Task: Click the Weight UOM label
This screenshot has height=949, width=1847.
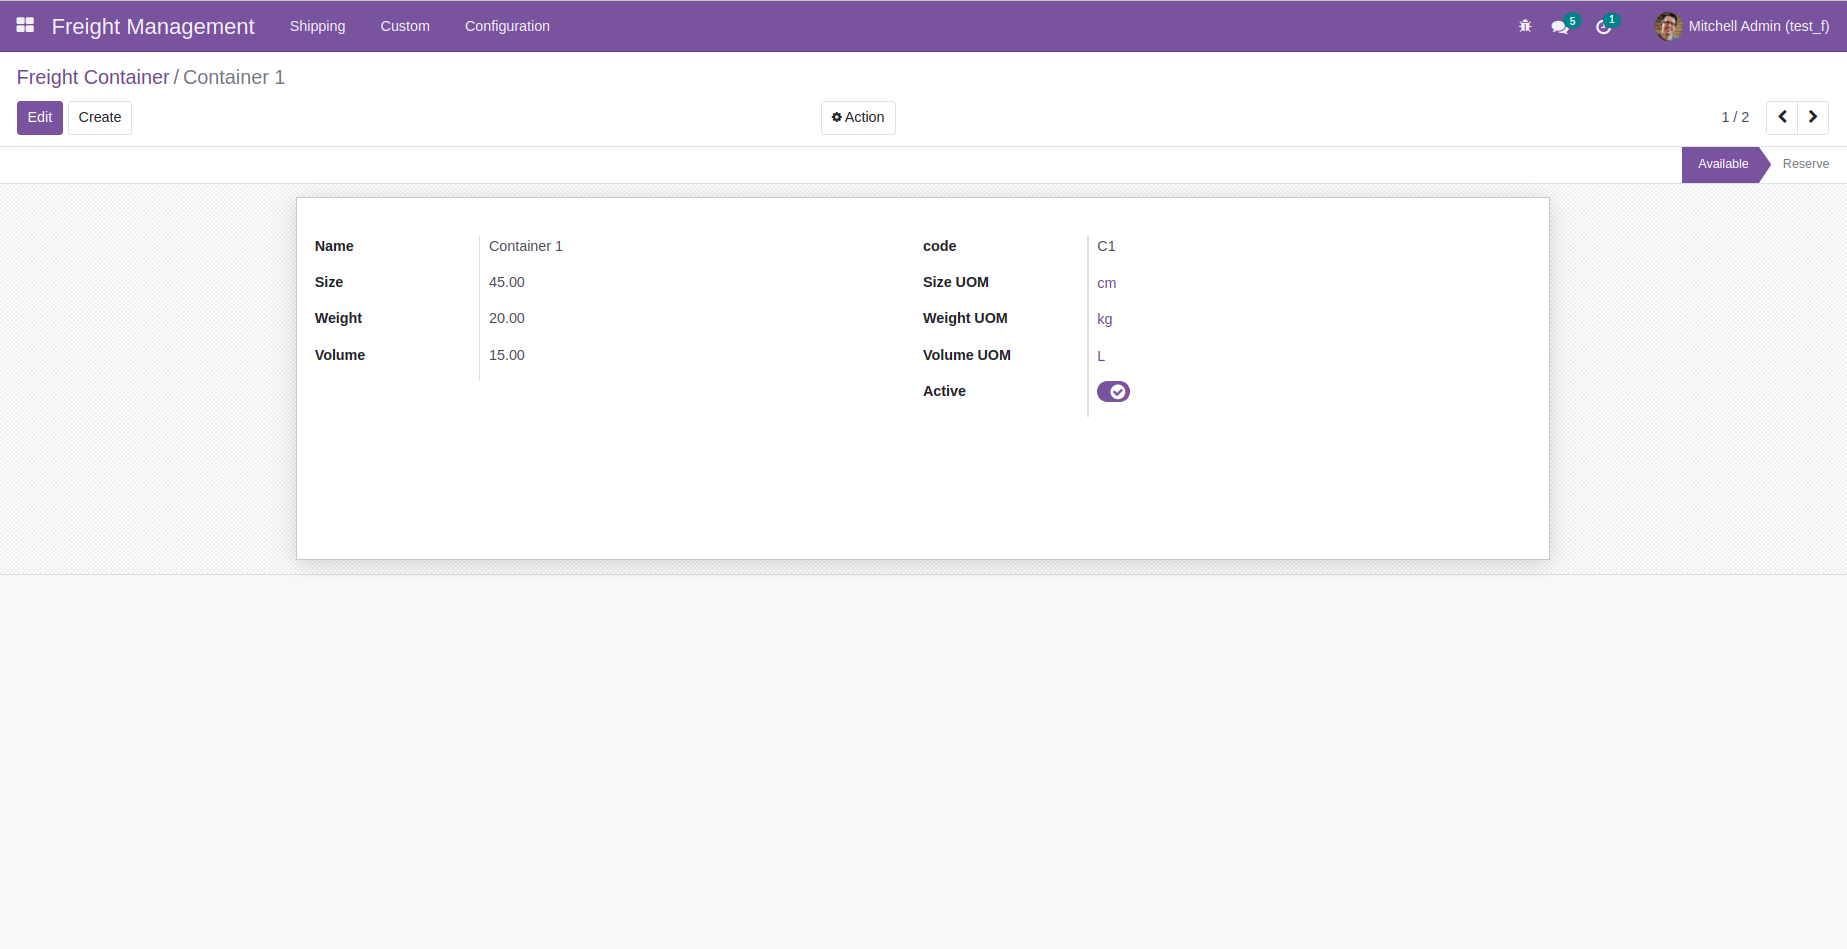Action: (965, 318)
